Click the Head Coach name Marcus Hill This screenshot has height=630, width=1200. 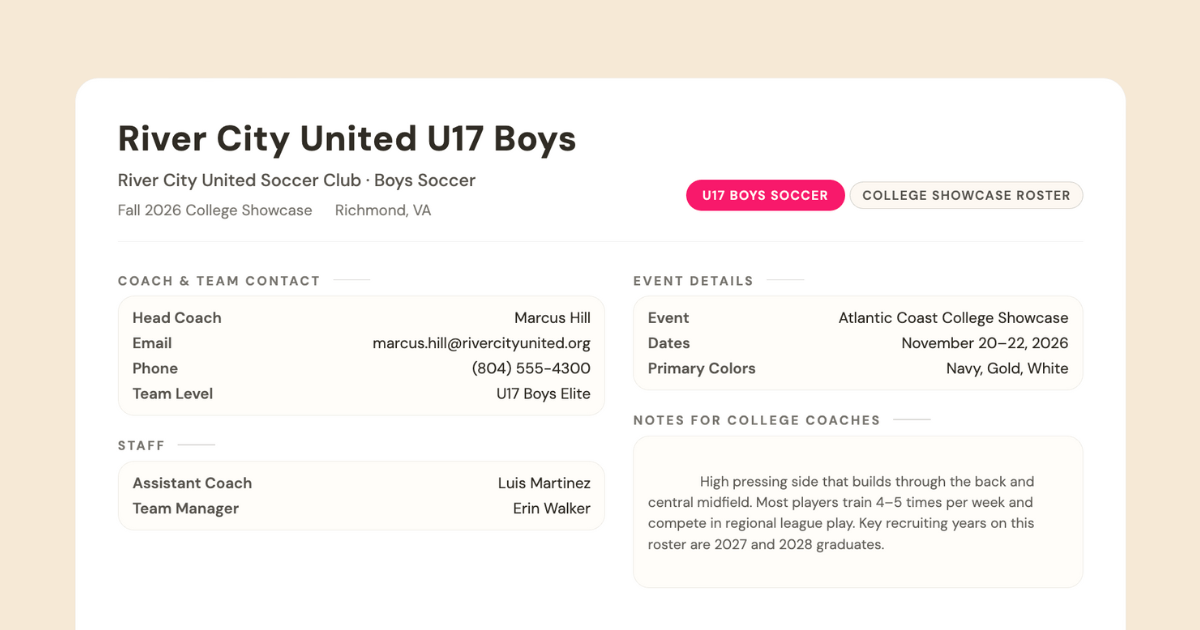tap(552, 318)
